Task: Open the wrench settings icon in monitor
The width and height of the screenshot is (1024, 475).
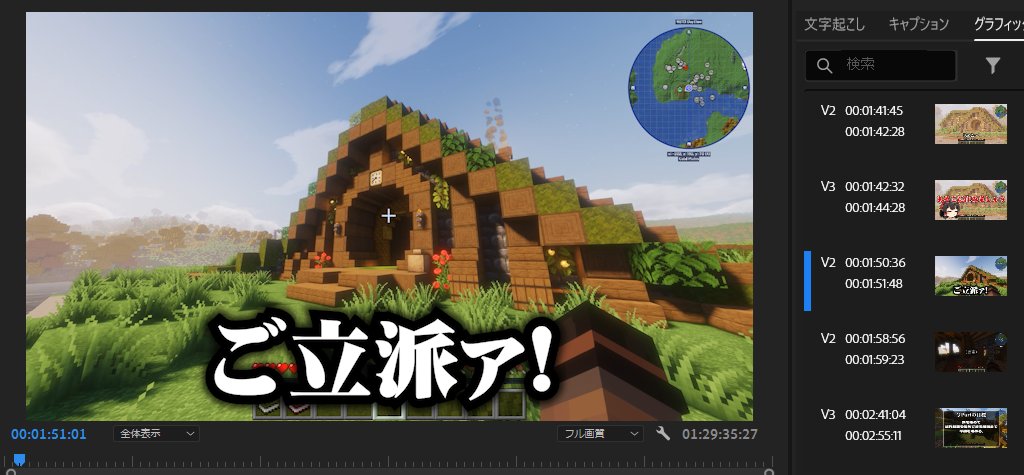Action: (x=663, y=433)
